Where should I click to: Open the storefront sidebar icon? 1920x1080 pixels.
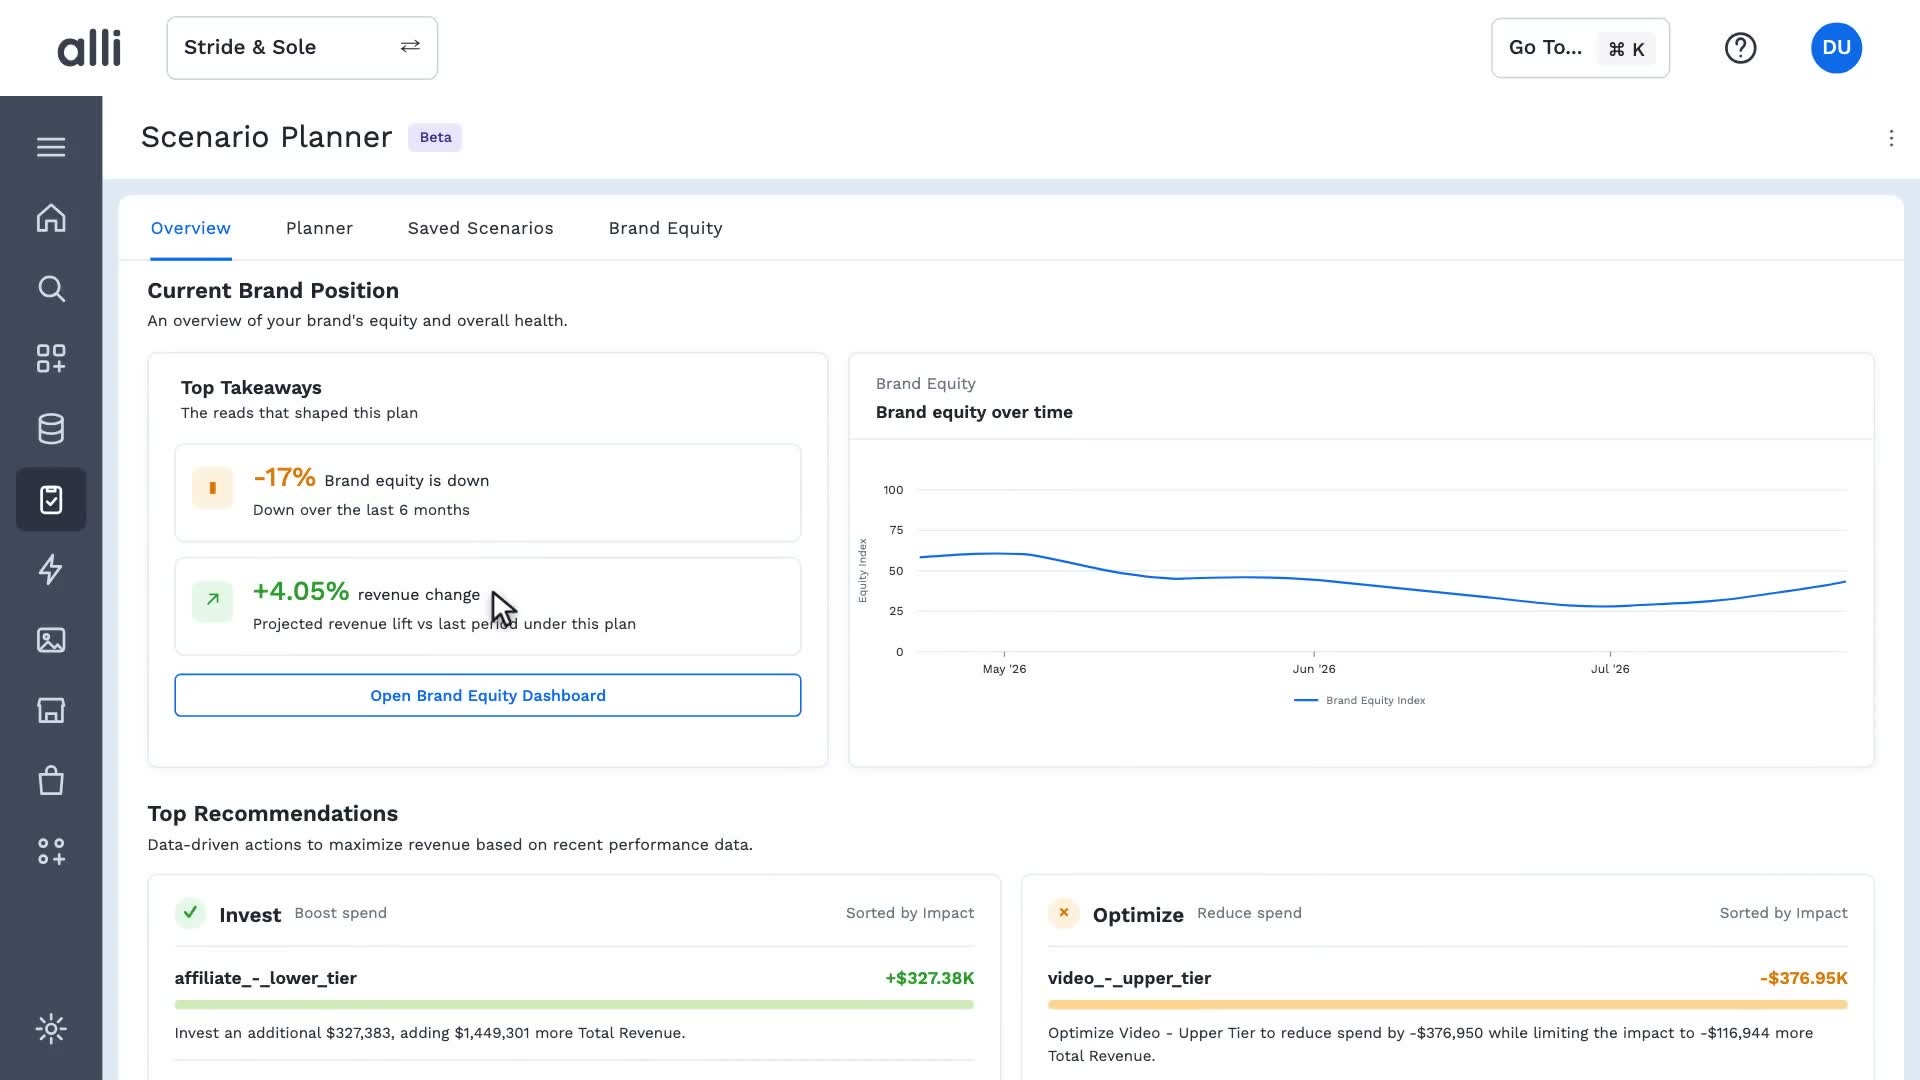pyautogui.click(x=51, y=710)
